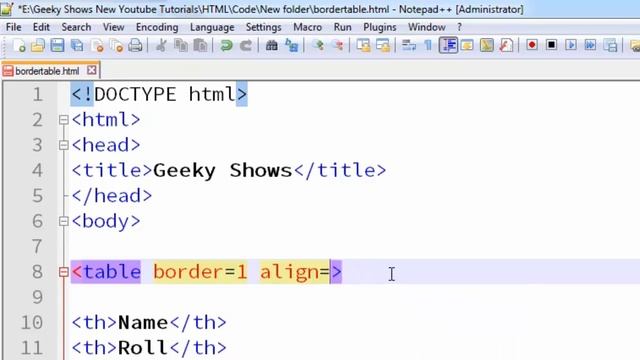This screenshot has width=640, height=360.
Task: Show all characters pilcrow icon
Action: [428, 45]
